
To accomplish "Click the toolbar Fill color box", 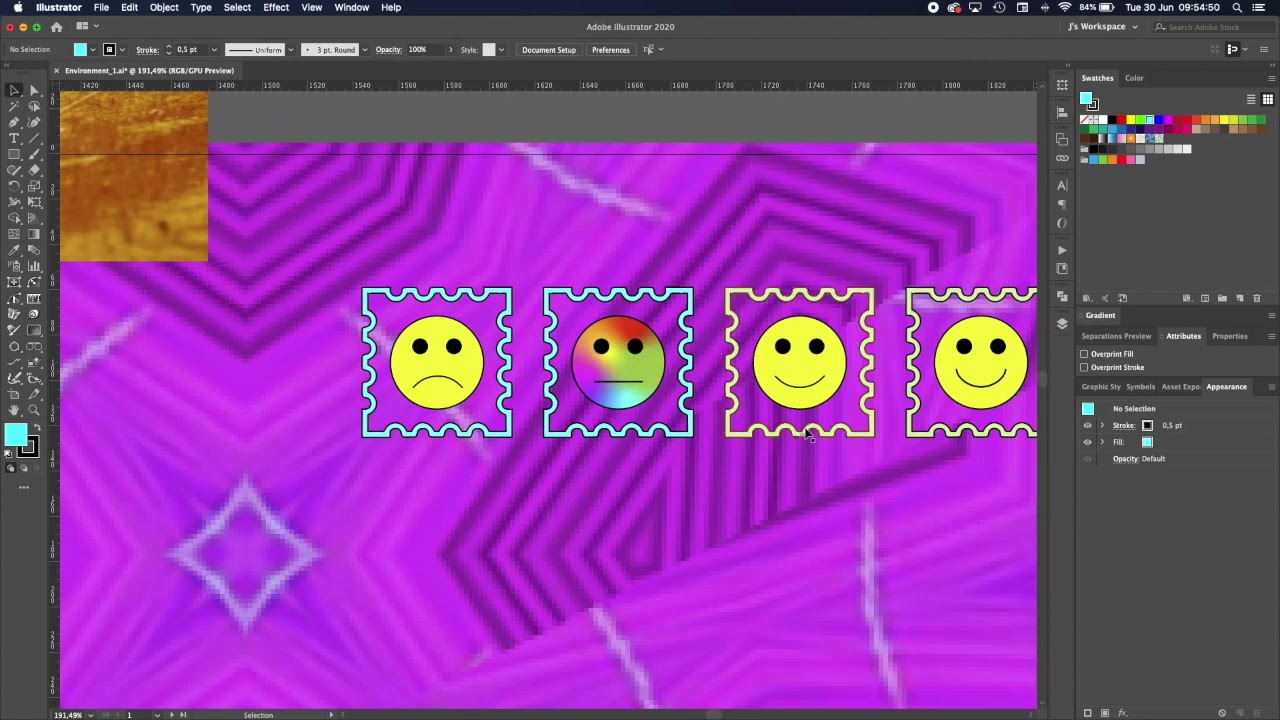I will coord(15,435).
